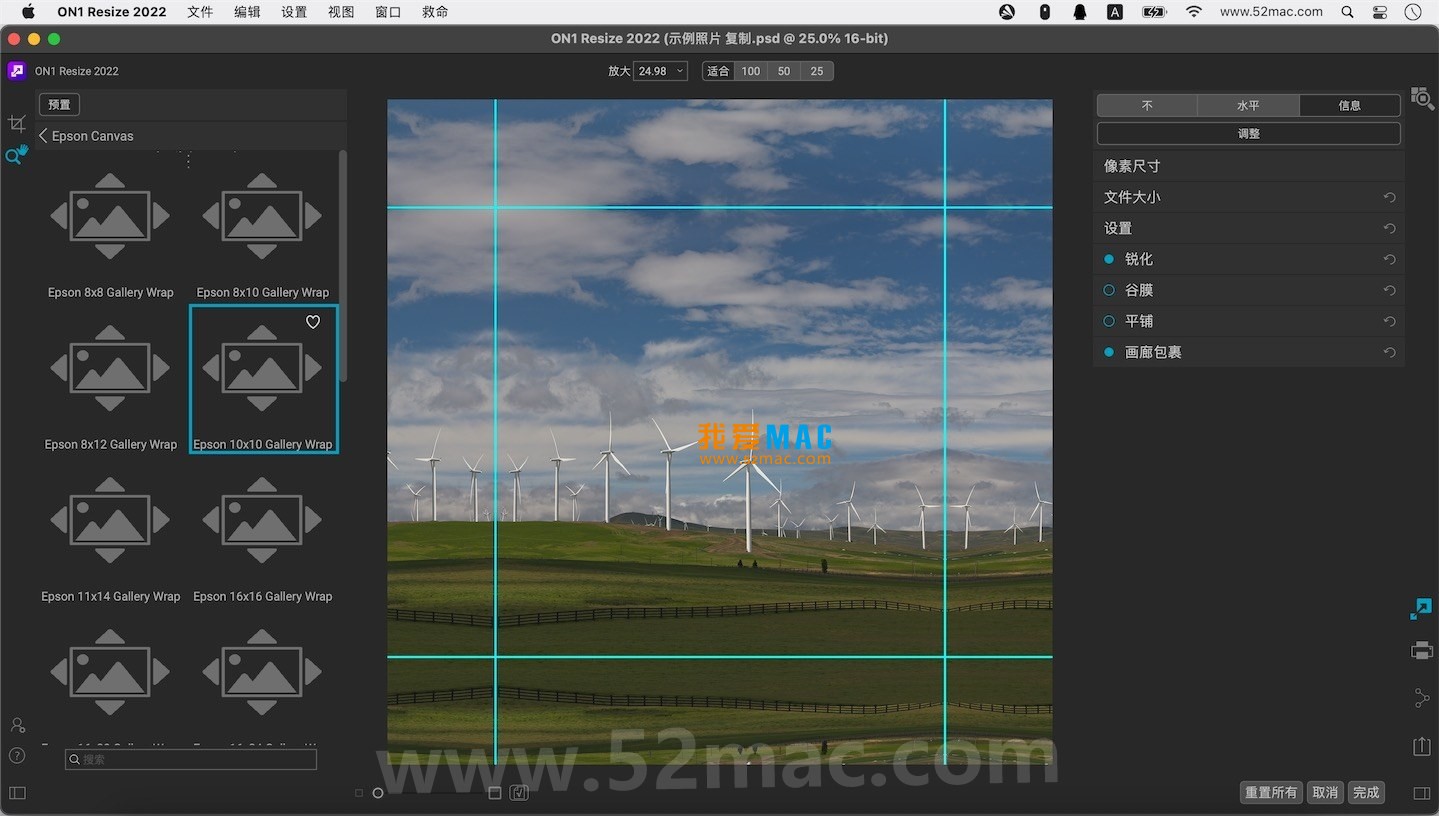Click the 预置 button
Screen dimensions: 1439x816
point(59,104)
